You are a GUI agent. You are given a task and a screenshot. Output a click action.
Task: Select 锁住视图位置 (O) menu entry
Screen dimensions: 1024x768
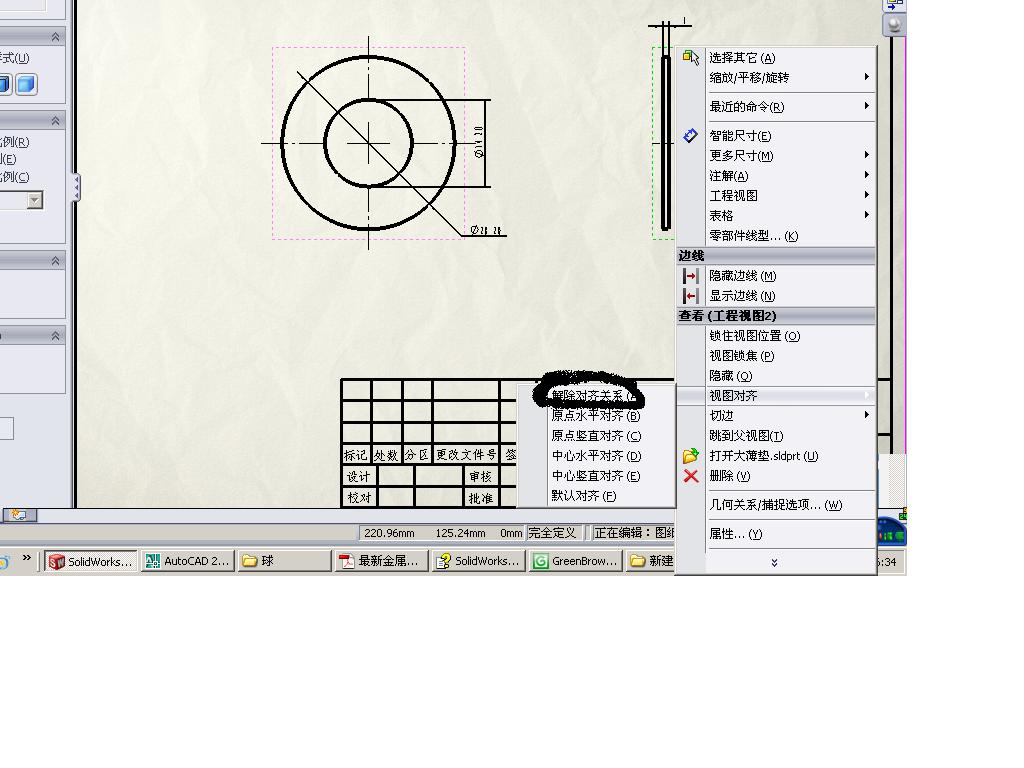coord(776,336)
